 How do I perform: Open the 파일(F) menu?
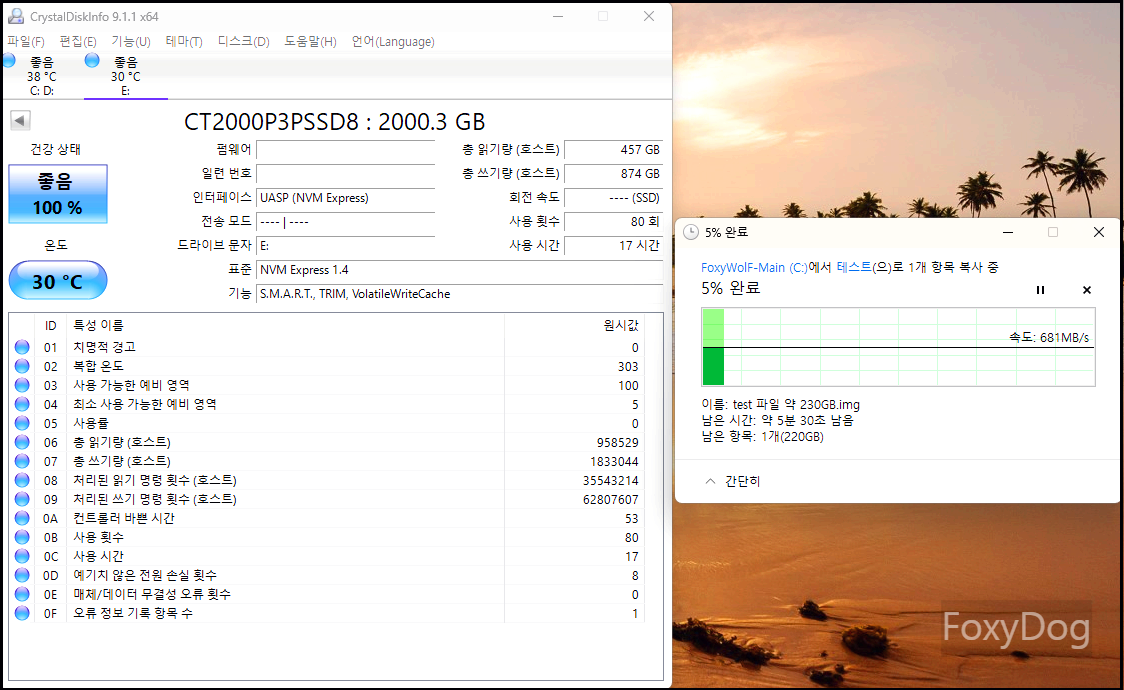(26, 42)
